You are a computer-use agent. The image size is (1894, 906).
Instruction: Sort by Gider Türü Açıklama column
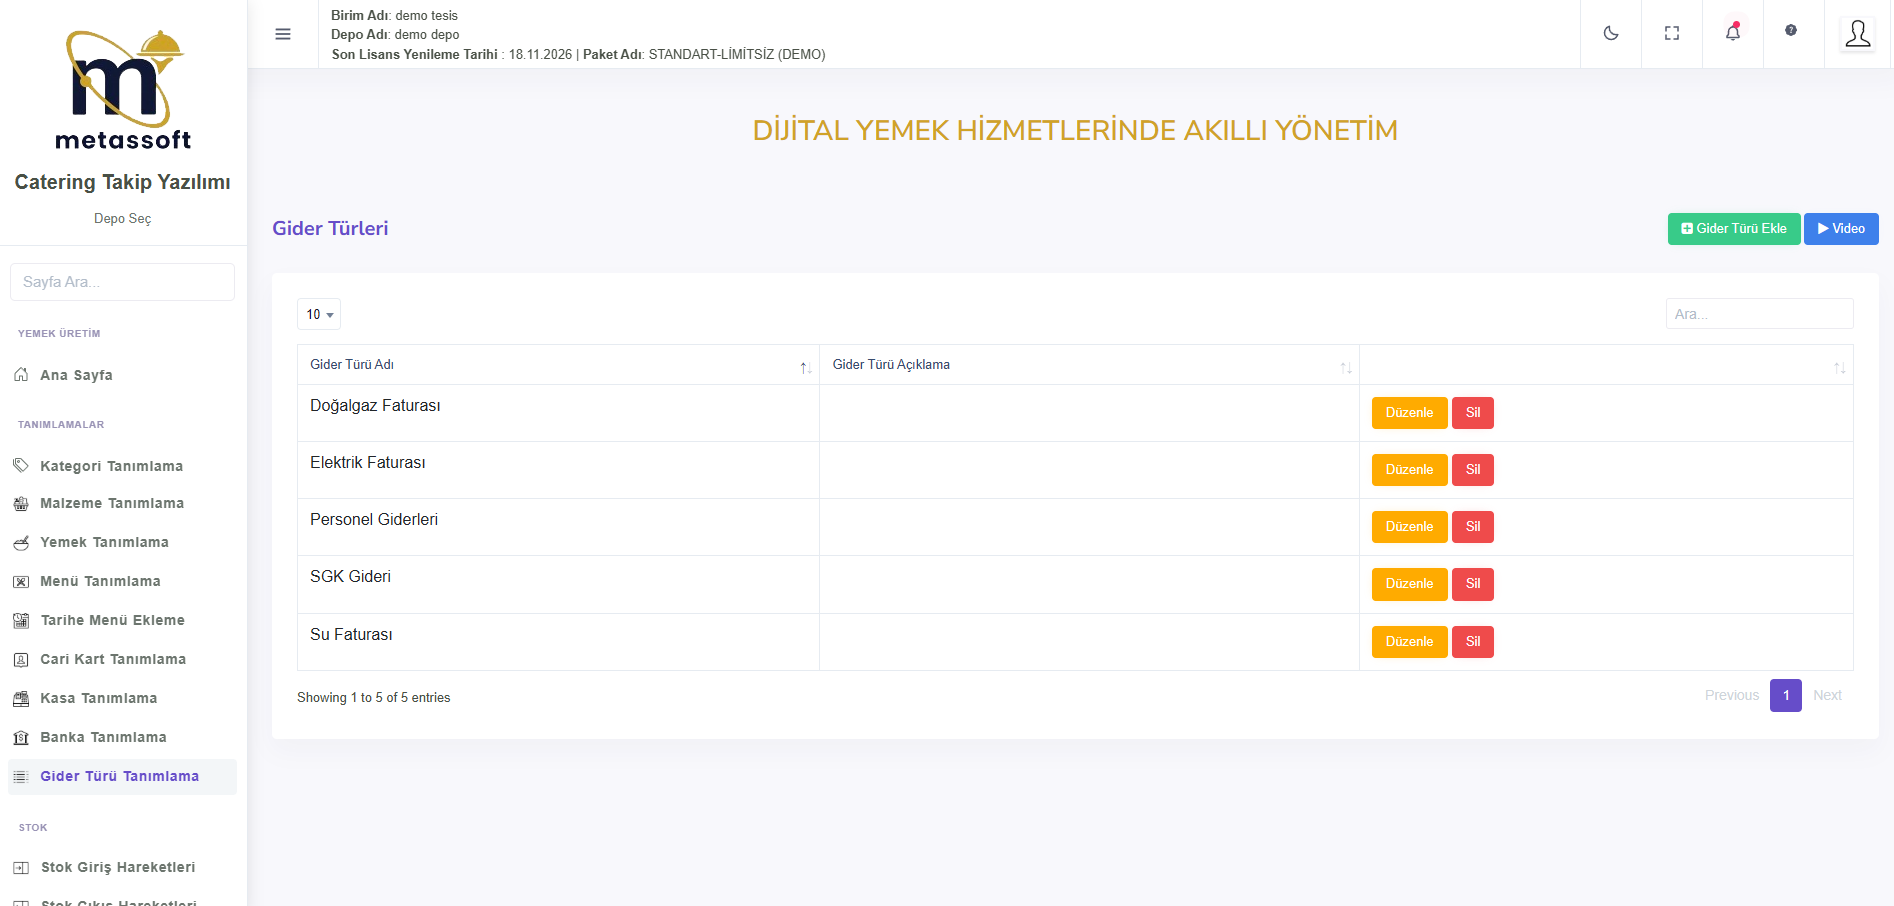[1088, 365]
